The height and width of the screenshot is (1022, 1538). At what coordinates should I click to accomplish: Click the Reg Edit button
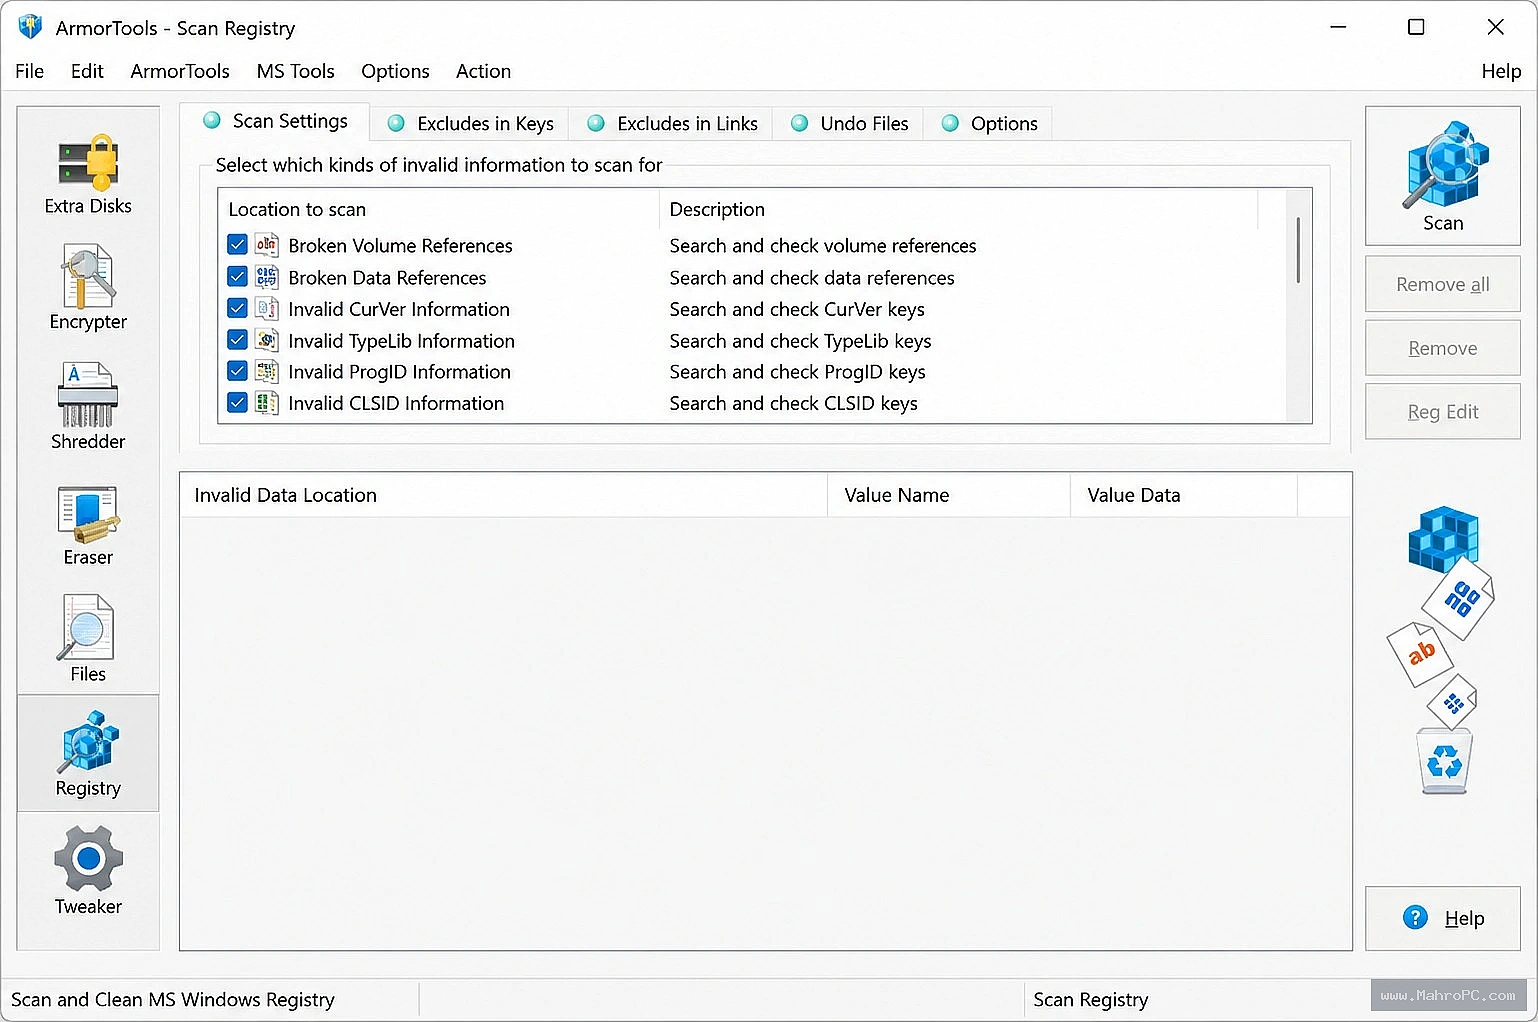click(1442, 412)
